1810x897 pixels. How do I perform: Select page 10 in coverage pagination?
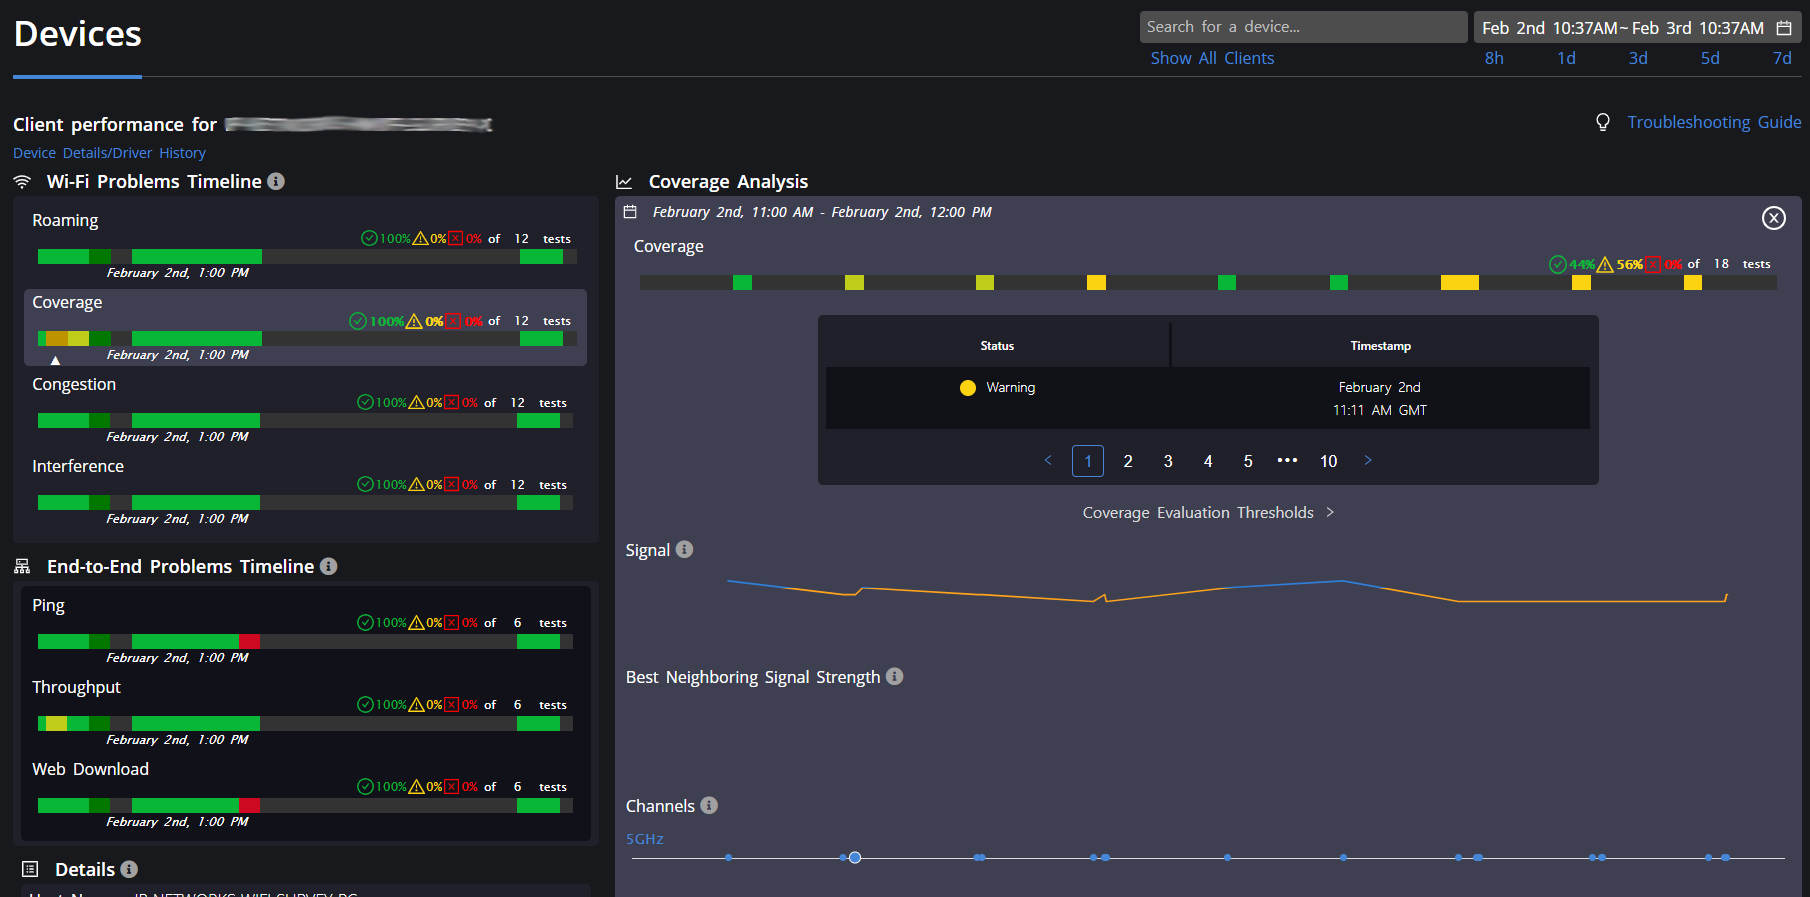tap(1328, 461)
